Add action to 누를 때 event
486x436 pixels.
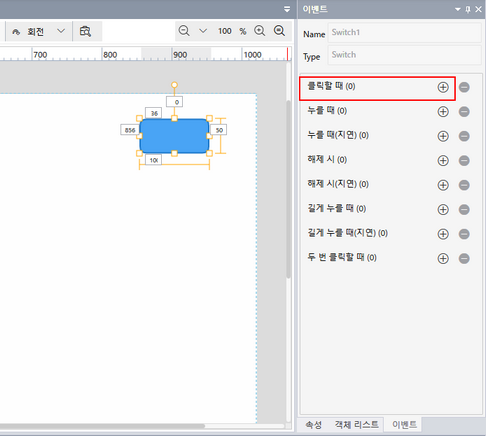[443, 112]
